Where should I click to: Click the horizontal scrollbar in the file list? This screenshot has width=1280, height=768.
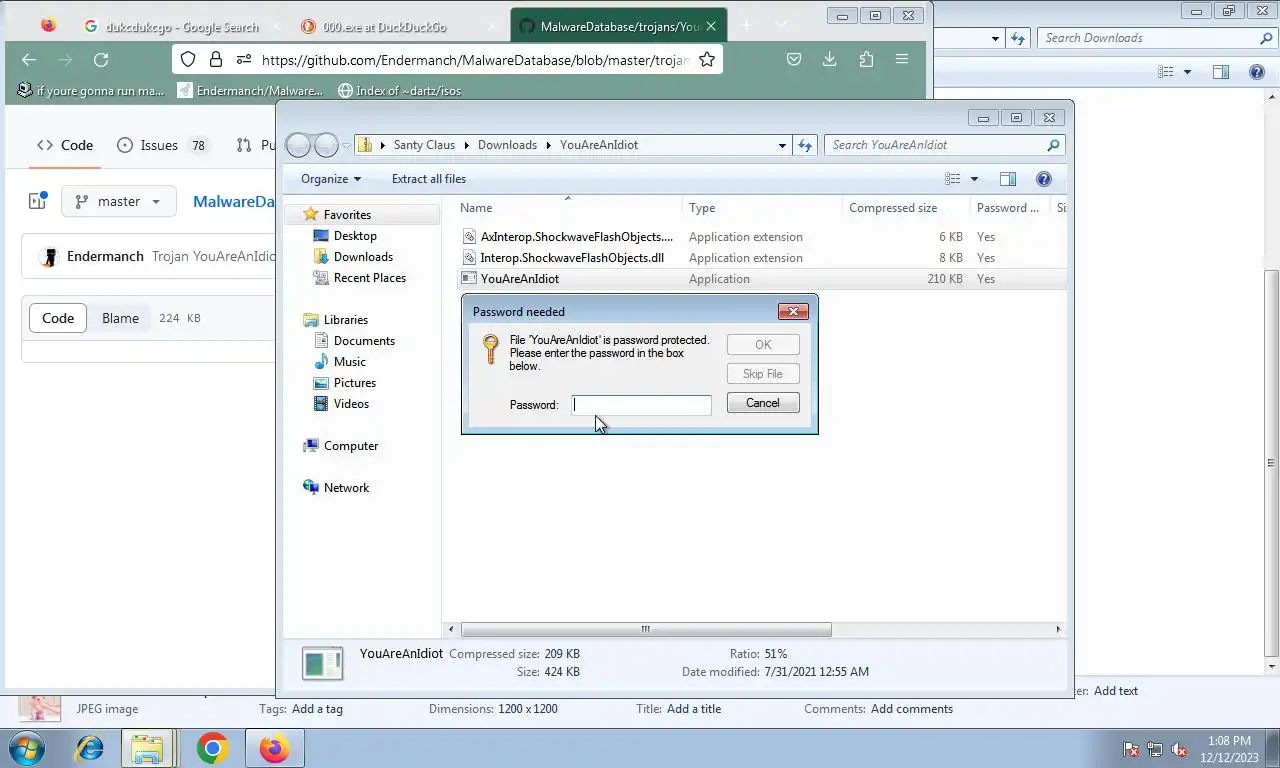[x=646, y=629]
